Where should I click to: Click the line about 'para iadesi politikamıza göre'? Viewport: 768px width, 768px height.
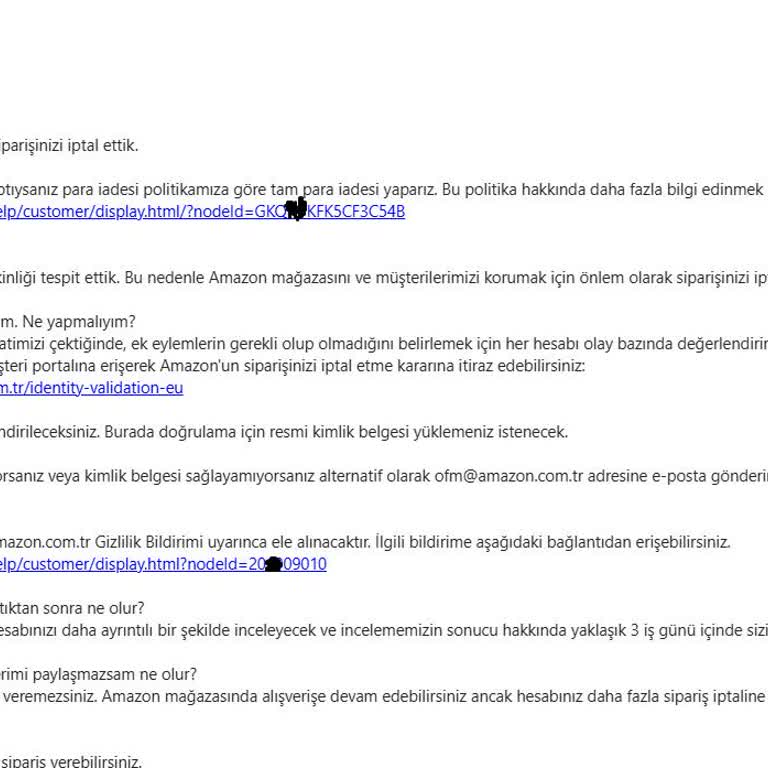click(384, 190)
